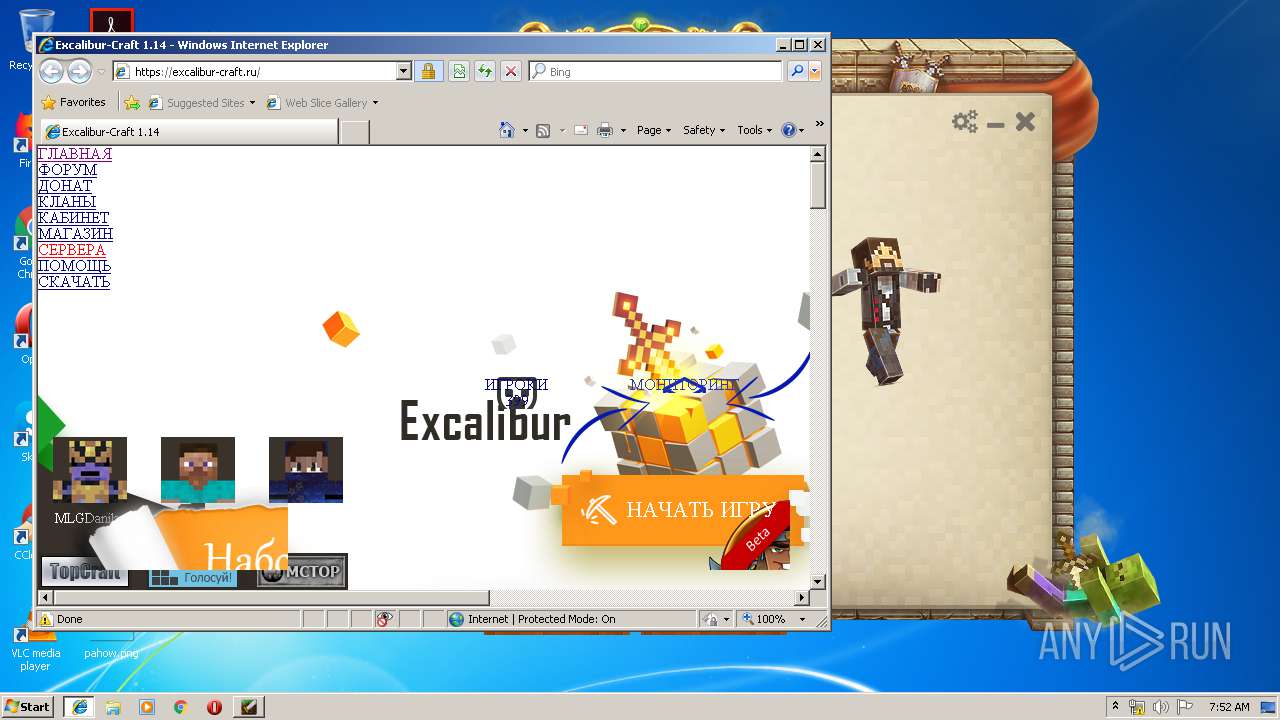
Task: Open the Read Mail envelope icon
Action: tap(580, 130)
